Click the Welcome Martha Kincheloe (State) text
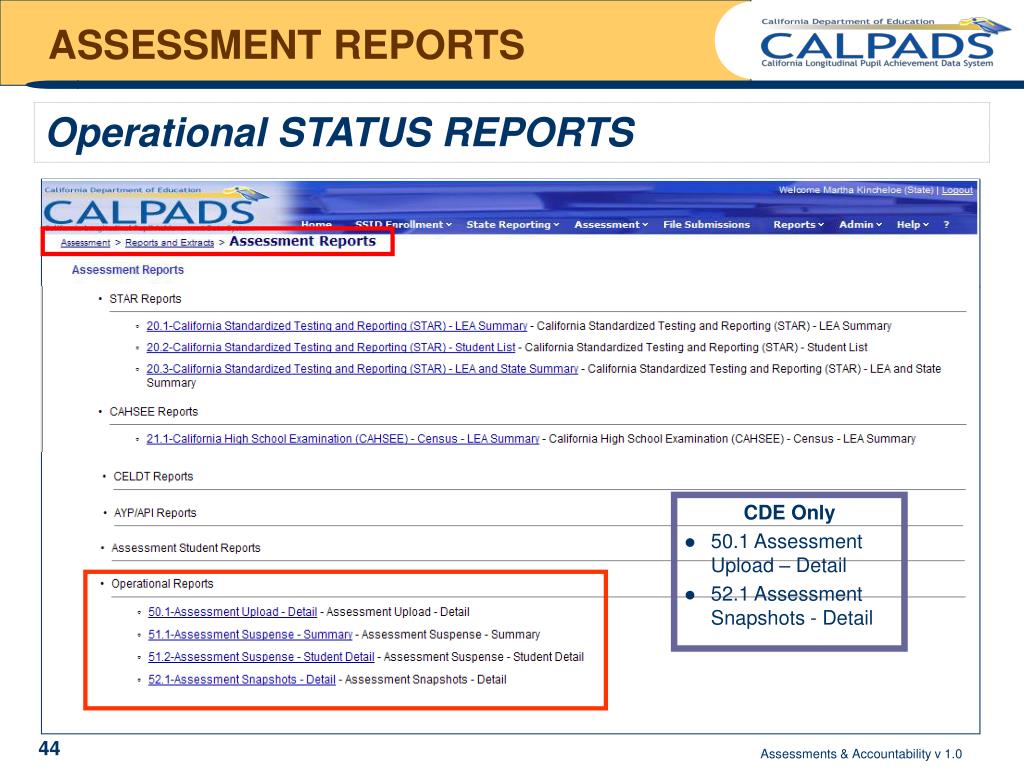Image resolution: width=1024 pixels, height=768 pixels. tap(856, 190)
